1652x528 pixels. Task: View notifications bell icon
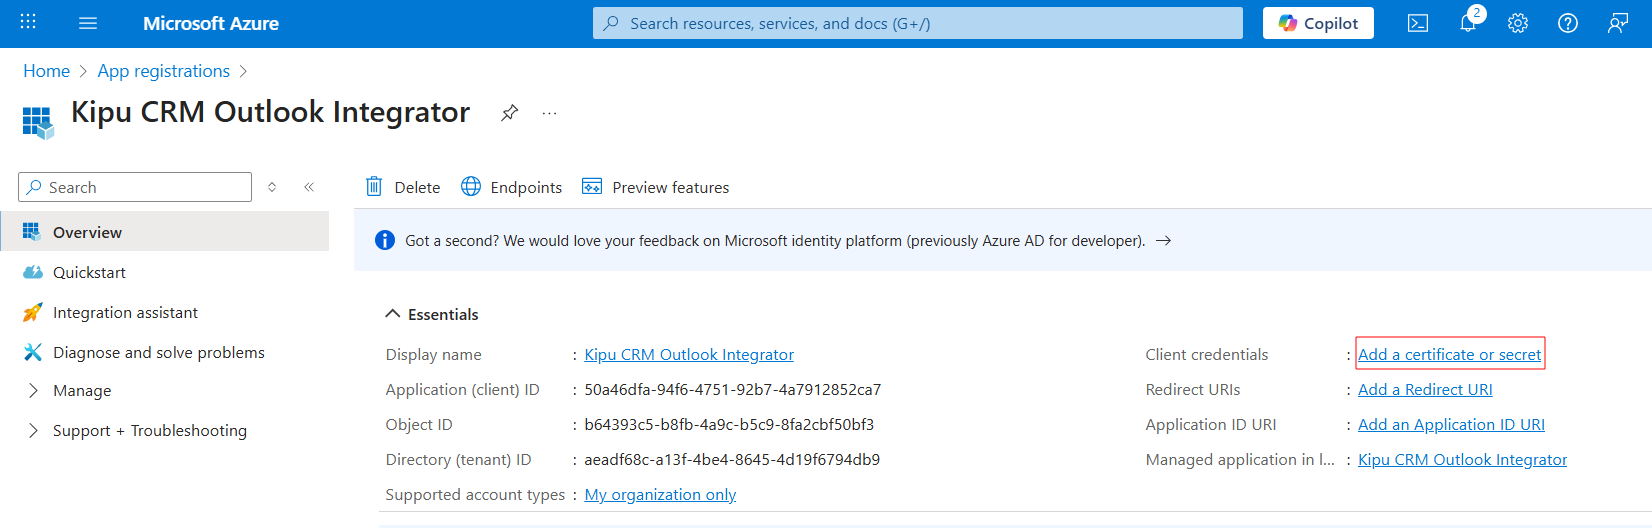[x=1467, y=23]
